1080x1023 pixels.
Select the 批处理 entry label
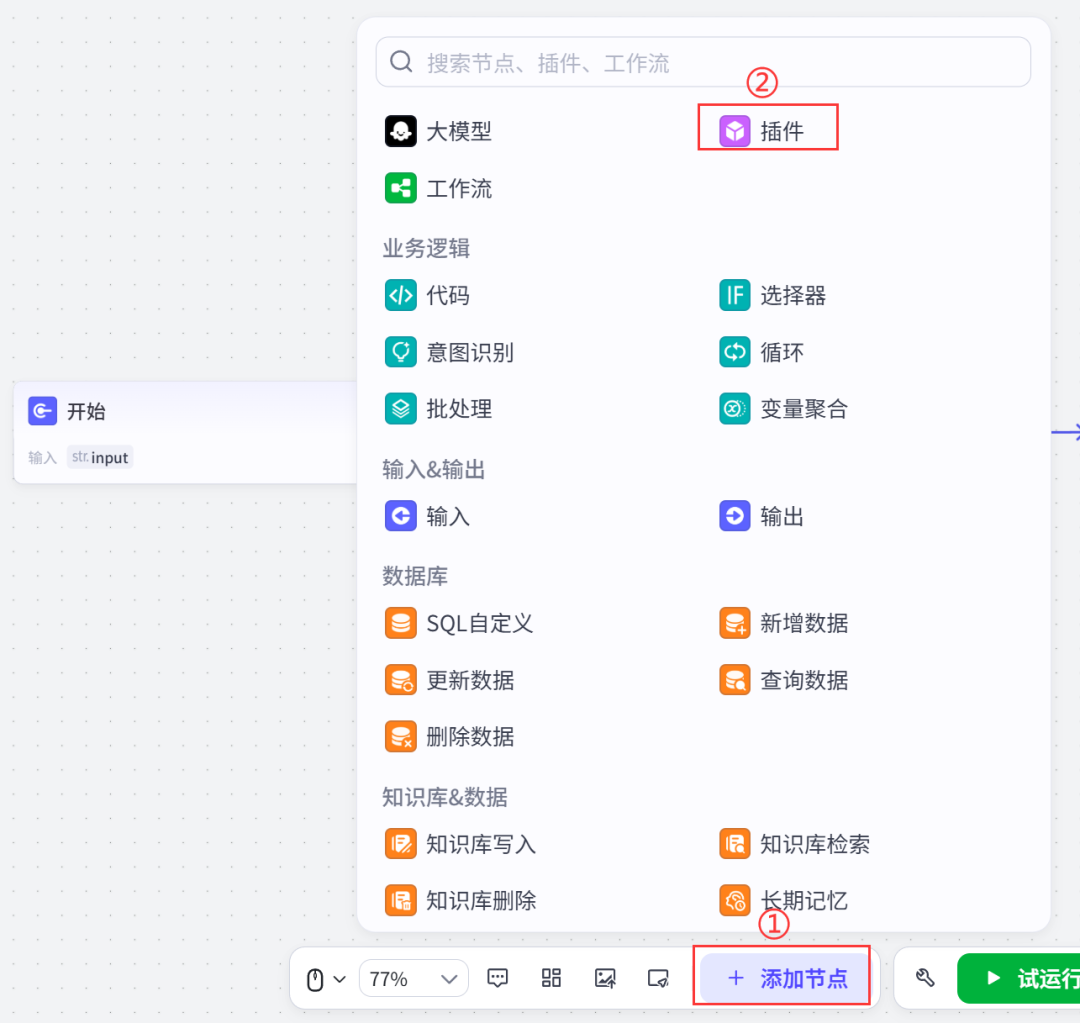pos(459,409)
